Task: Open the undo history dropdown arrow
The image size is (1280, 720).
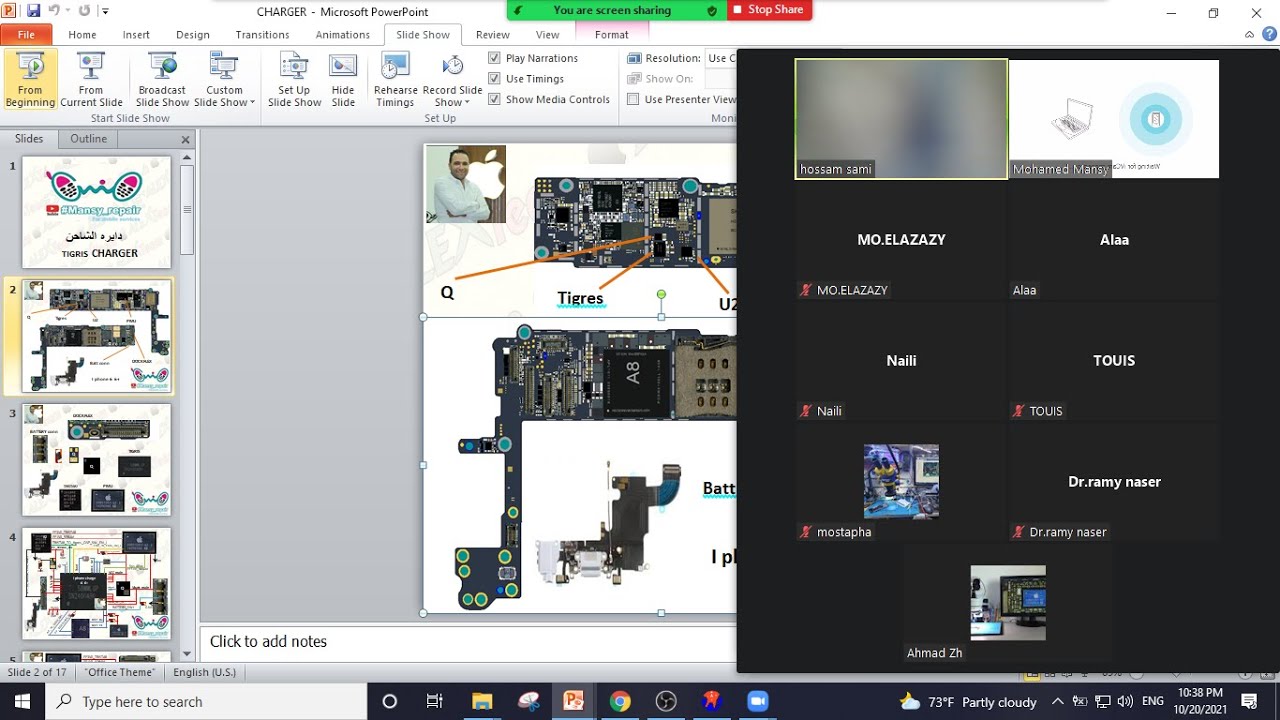Action: click(68, 11)
